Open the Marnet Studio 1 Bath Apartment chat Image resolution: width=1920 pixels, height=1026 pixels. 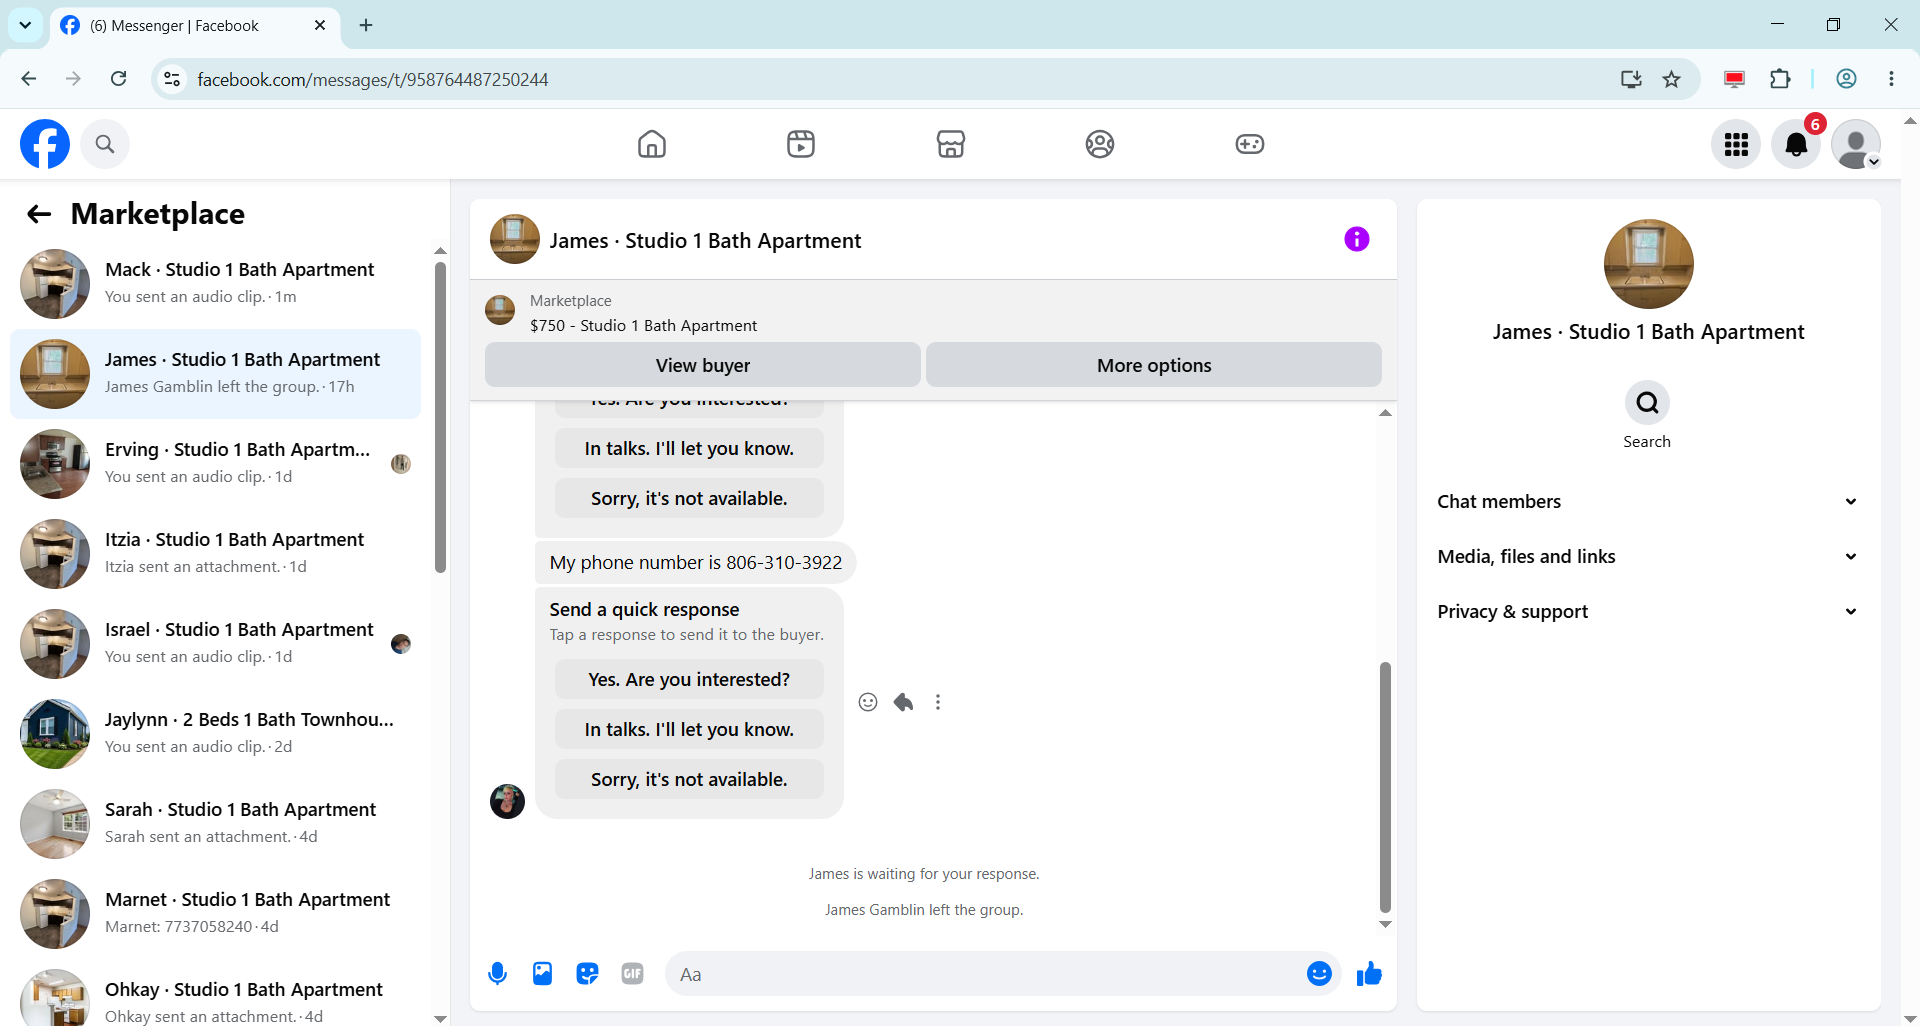click(215, 914)
